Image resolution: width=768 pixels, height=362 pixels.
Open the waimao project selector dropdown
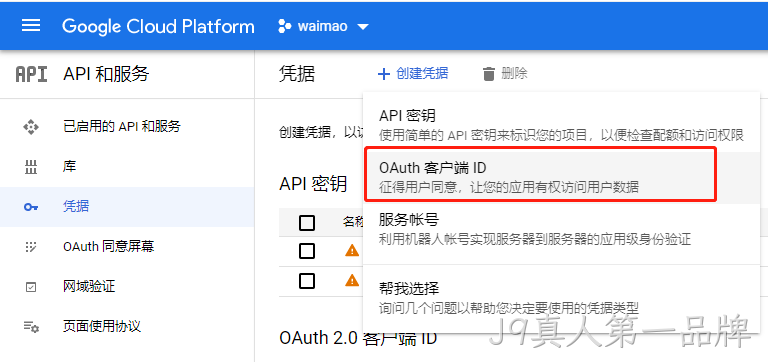(323, 26)
